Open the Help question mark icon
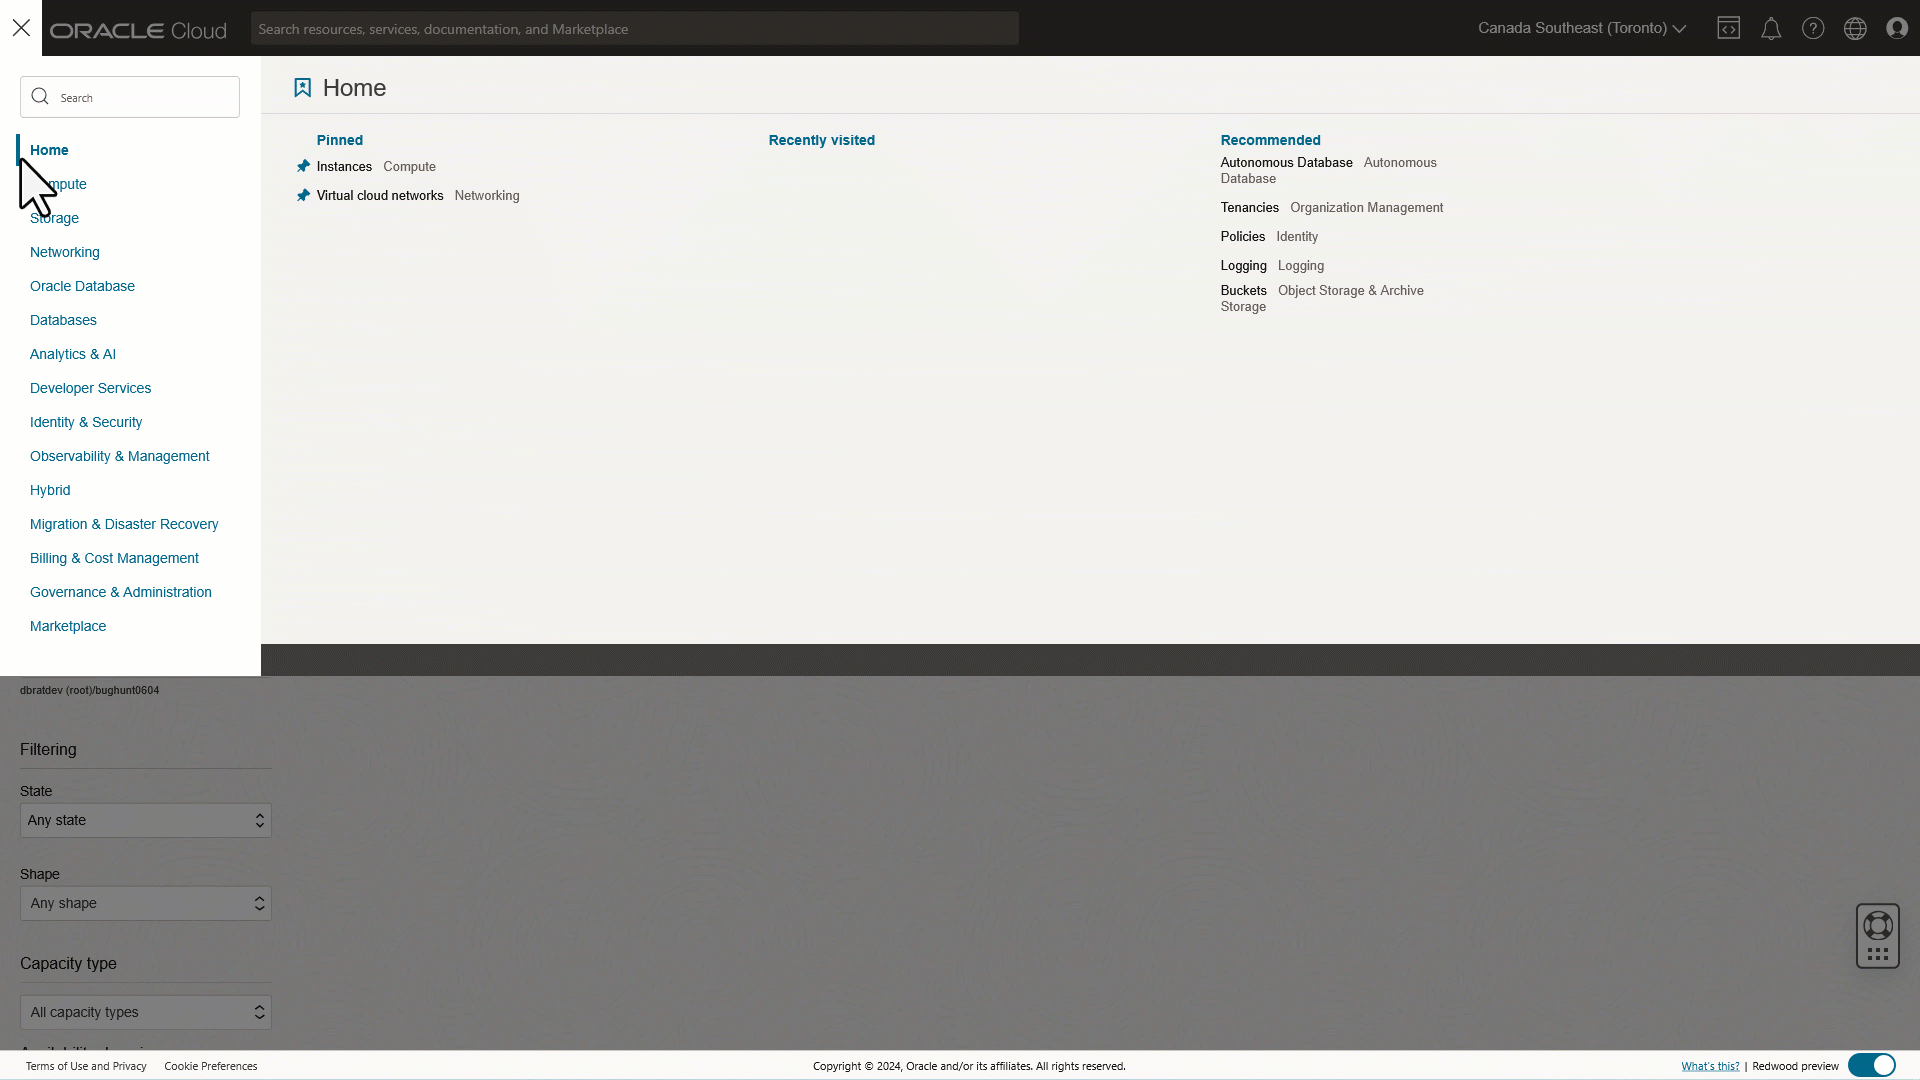This screenshot has height=1080, width=1920. pos(1814,28)
